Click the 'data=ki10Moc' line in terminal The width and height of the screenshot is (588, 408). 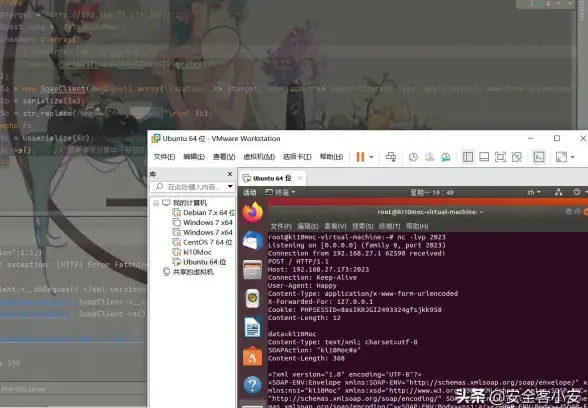tap(292, 334)
